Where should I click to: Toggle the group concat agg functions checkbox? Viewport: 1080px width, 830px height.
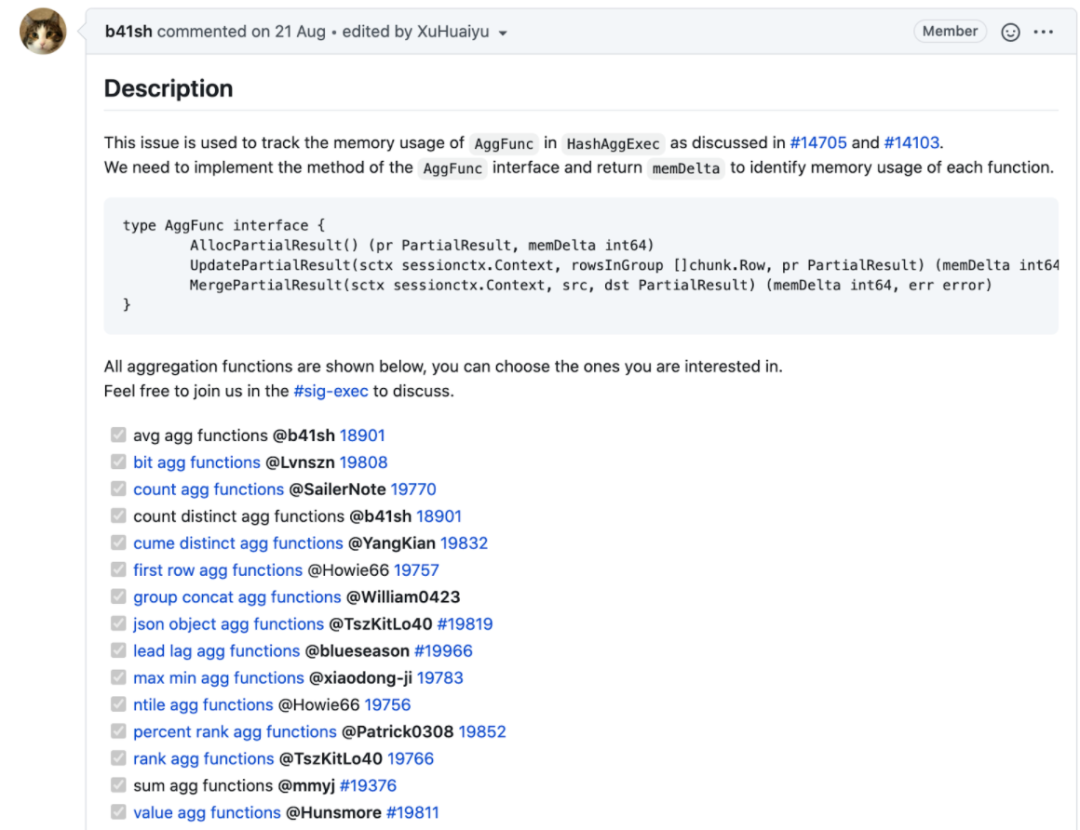pos(118,597)
